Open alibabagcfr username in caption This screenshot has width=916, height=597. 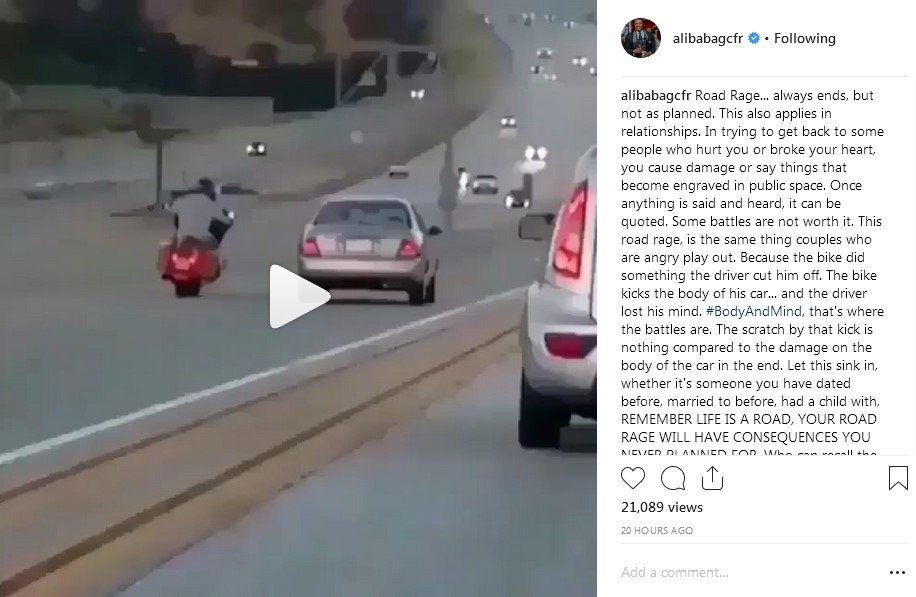click(655, 95)
